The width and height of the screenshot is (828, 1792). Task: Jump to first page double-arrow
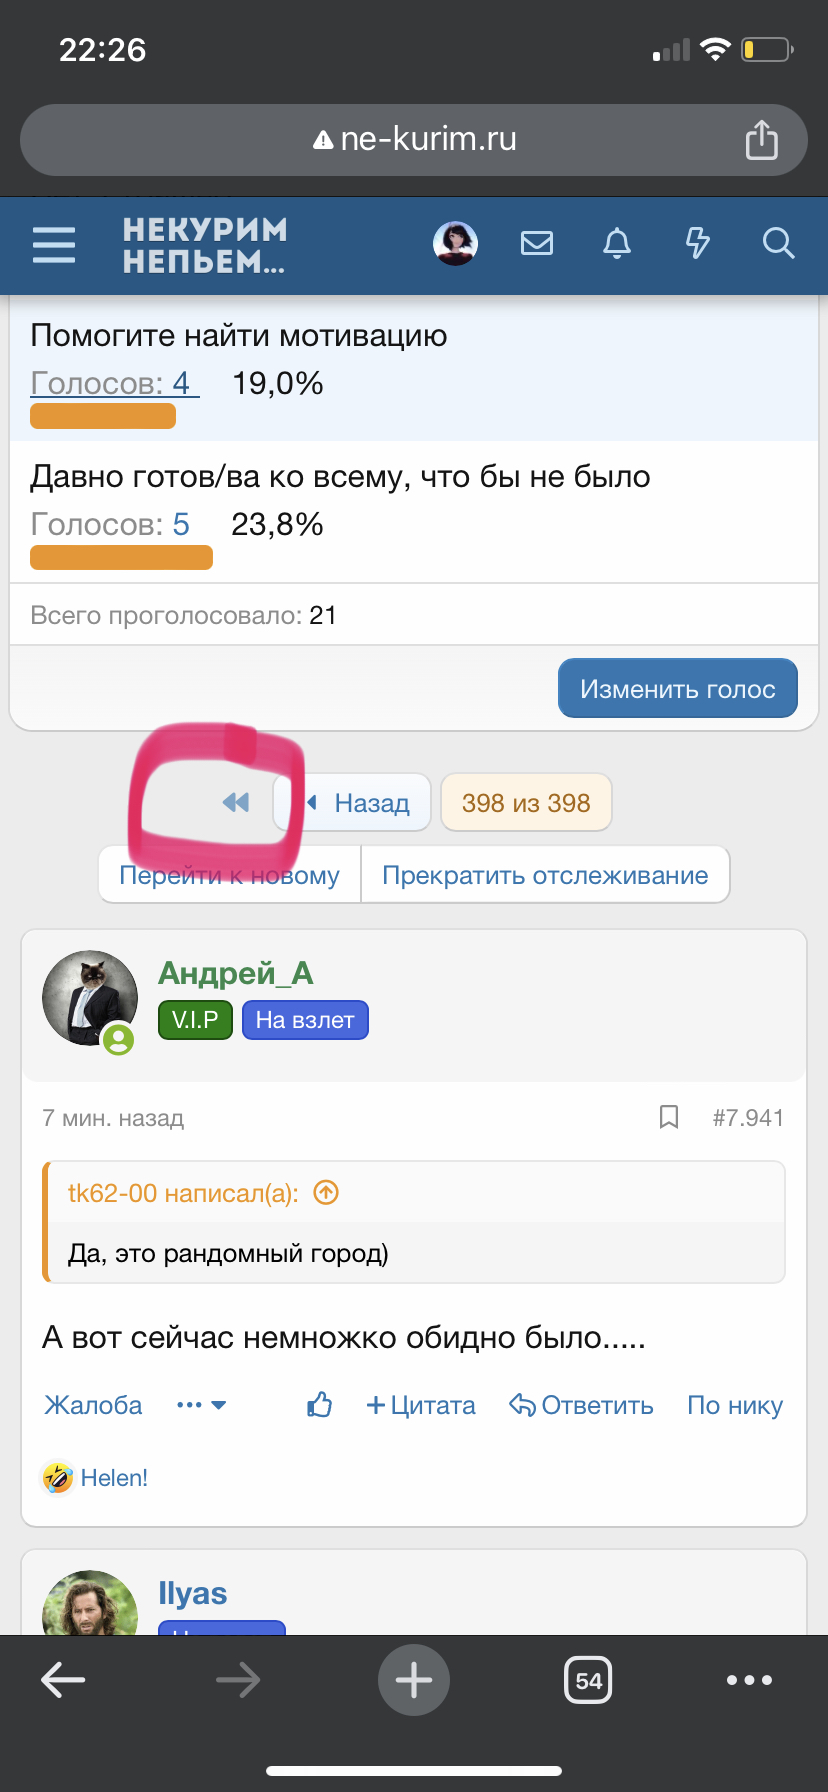click(x=236, y=802)
